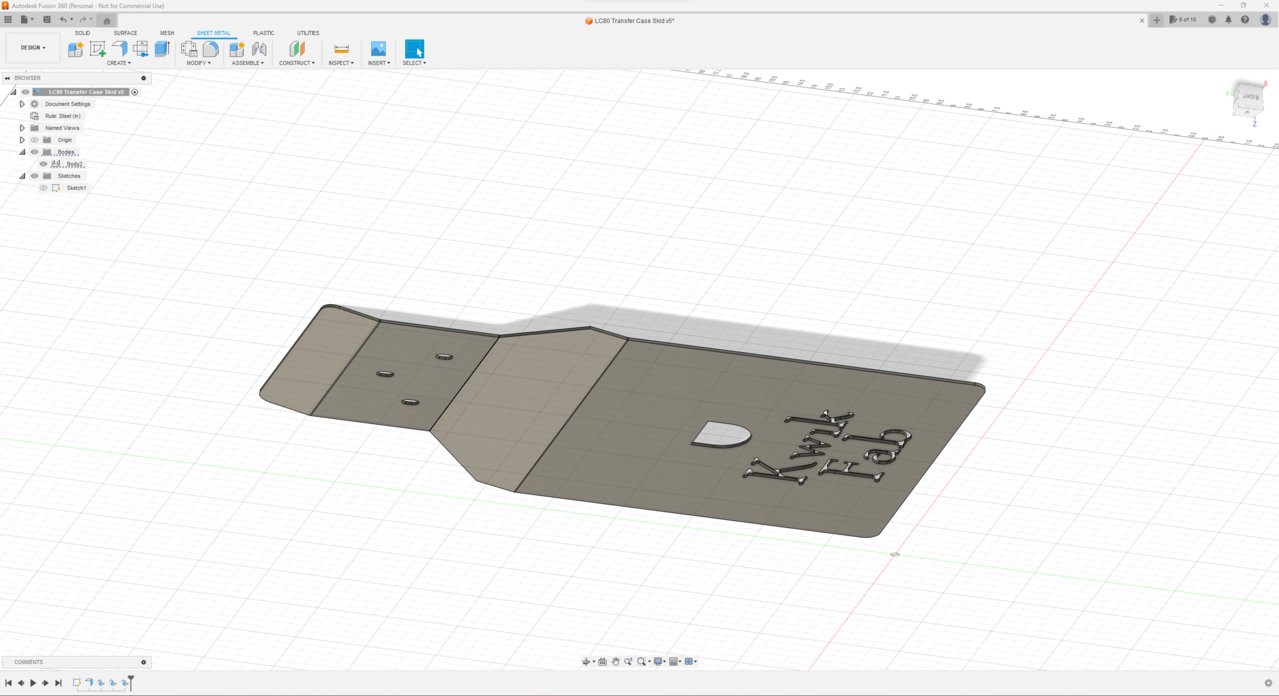Open the ASSEMBLE dropdown menu
The height and width of the screenshot is (696, 1279).
tap(248, 63)
